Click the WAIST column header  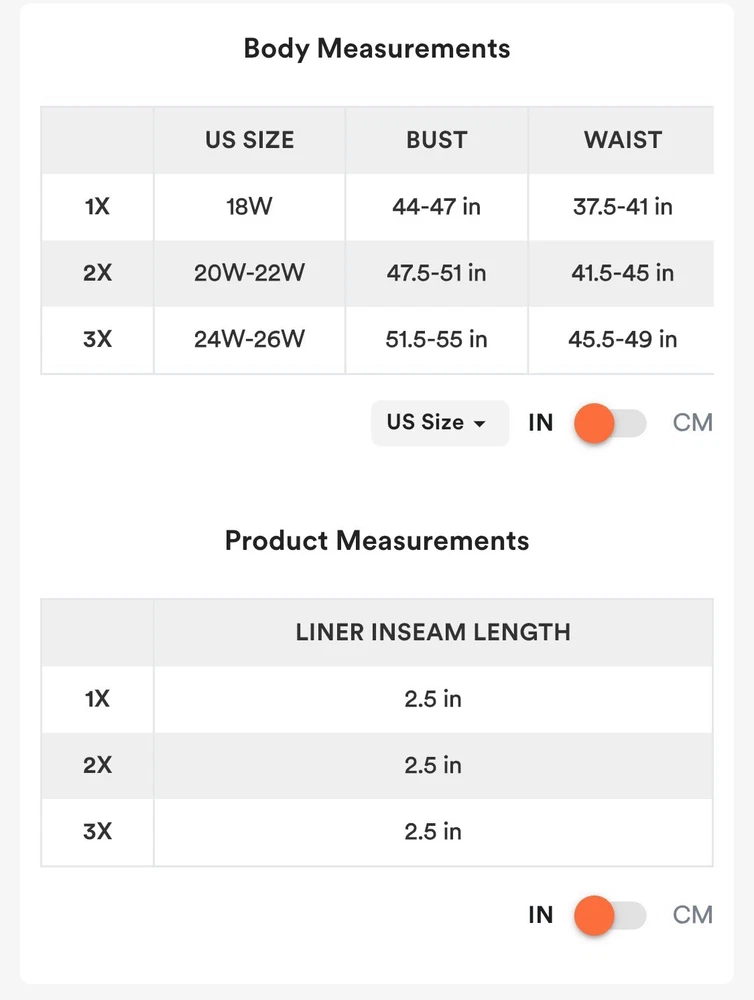tap(623, 140)
